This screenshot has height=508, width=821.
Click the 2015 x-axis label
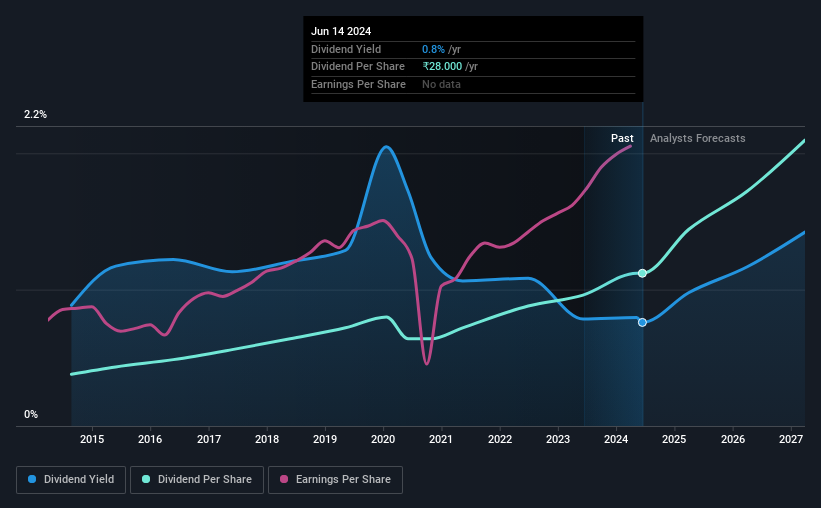(92, 439)
